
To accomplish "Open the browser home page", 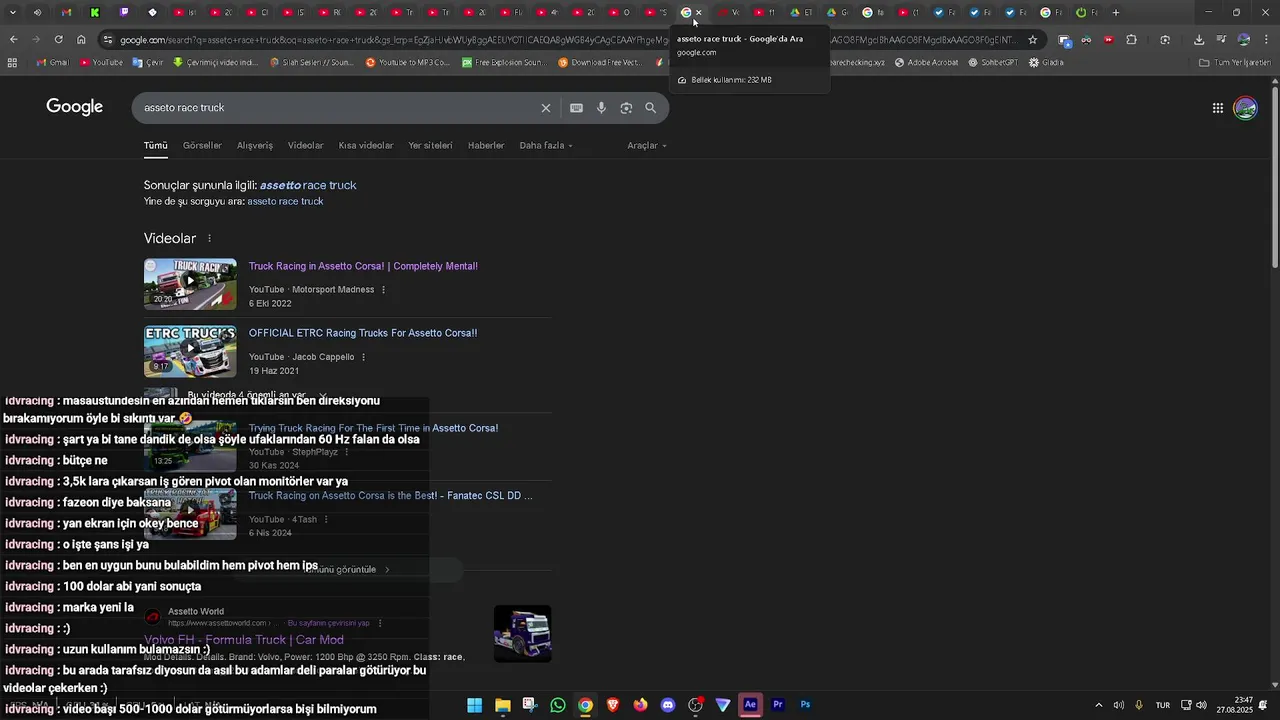I will coord(81,39).
